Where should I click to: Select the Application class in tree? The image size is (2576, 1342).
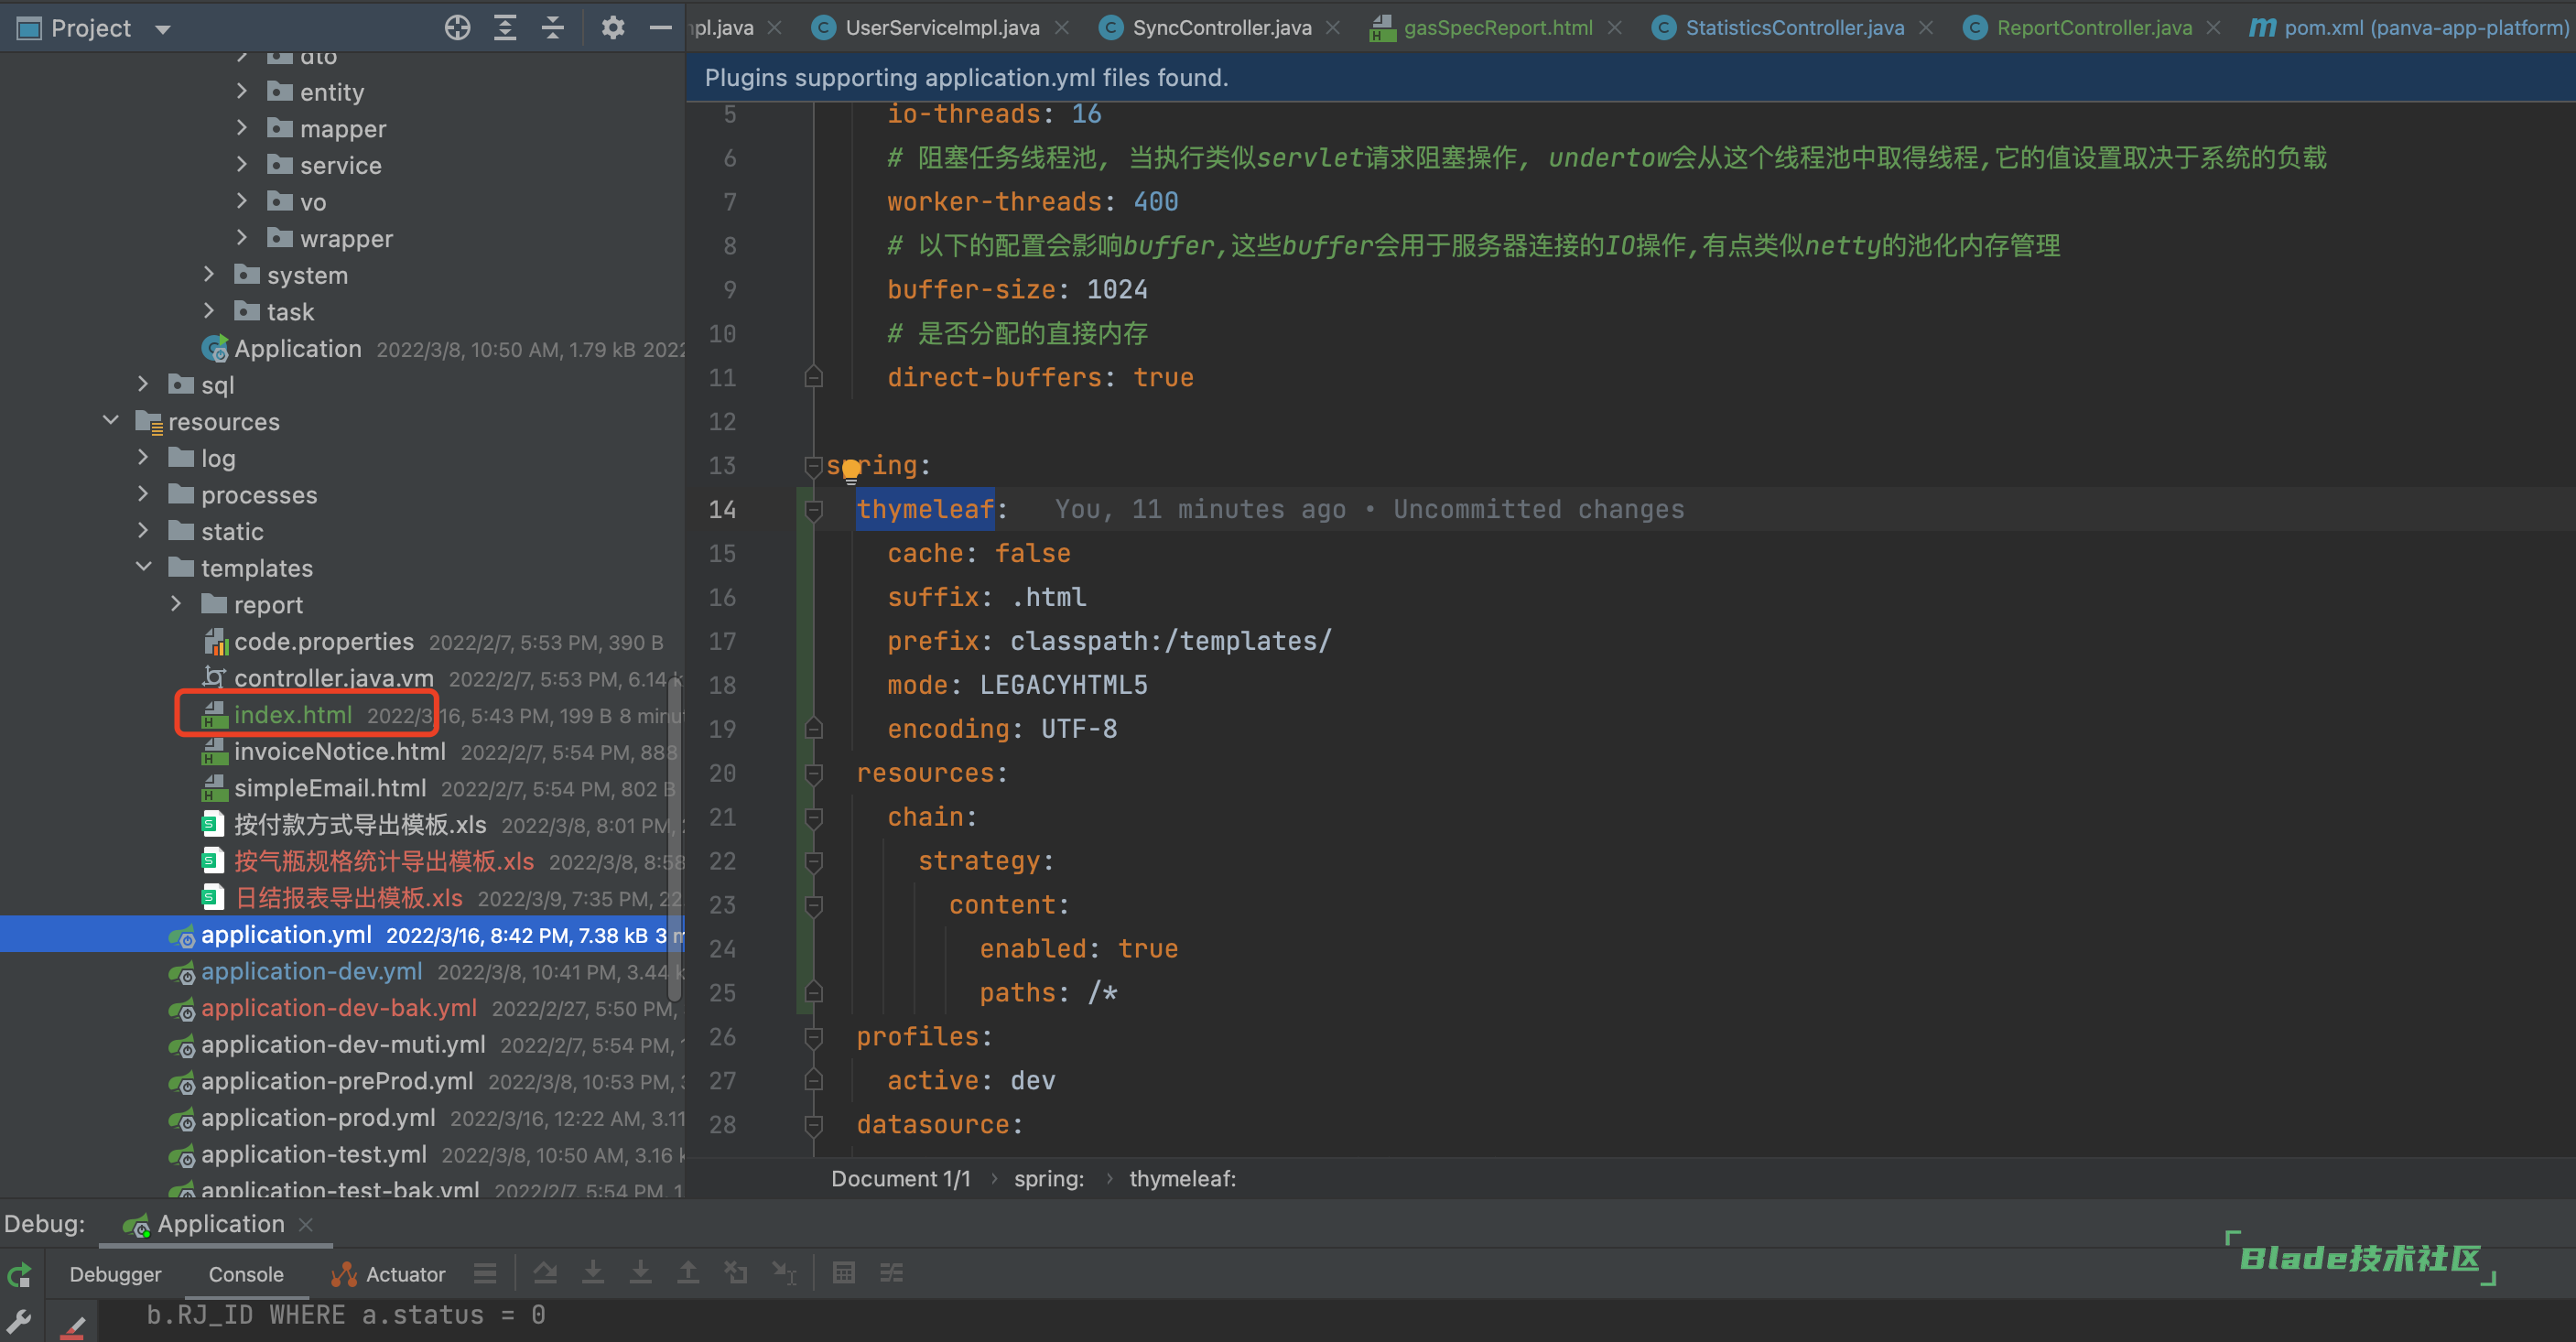(x=298, y=348)
